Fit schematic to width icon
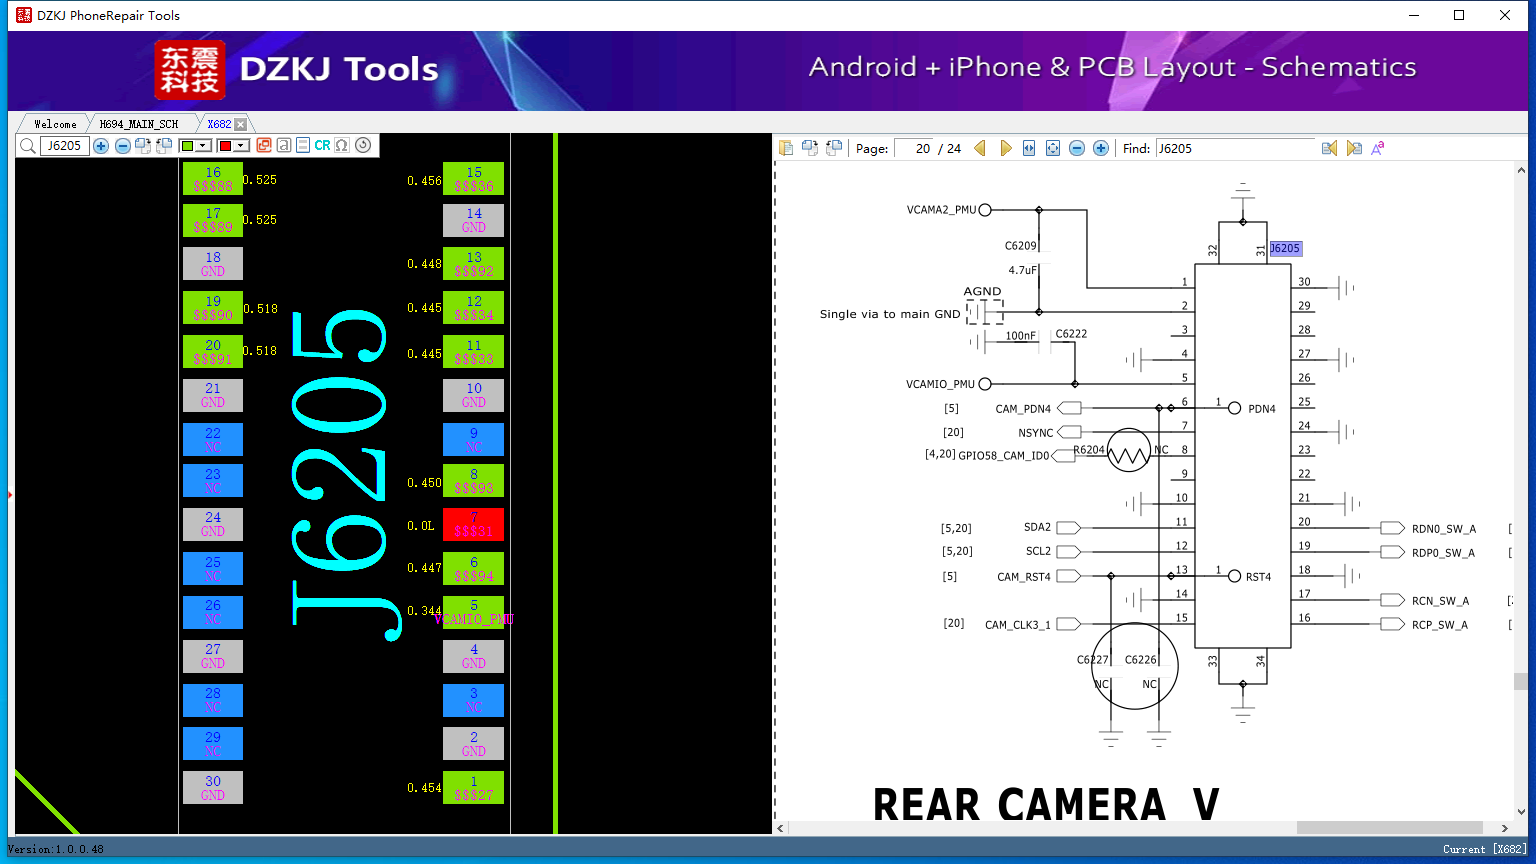The height and width of the screenshot is (864, 1536). tap(1029, 148)
